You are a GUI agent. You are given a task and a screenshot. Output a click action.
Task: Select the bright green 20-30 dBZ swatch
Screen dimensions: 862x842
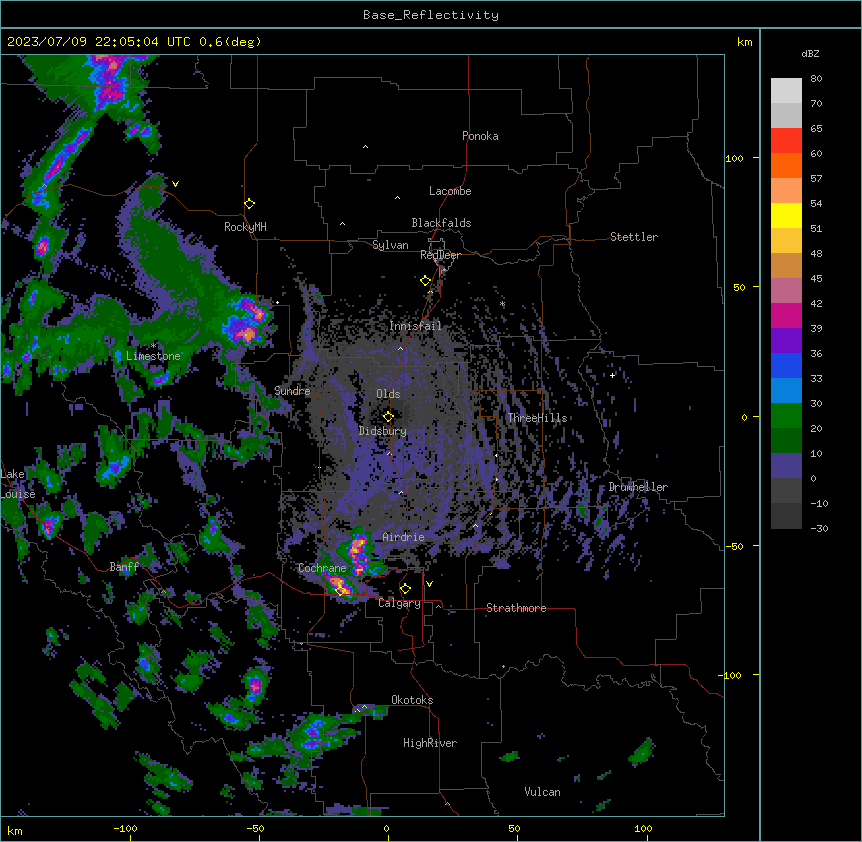point(786,416)
